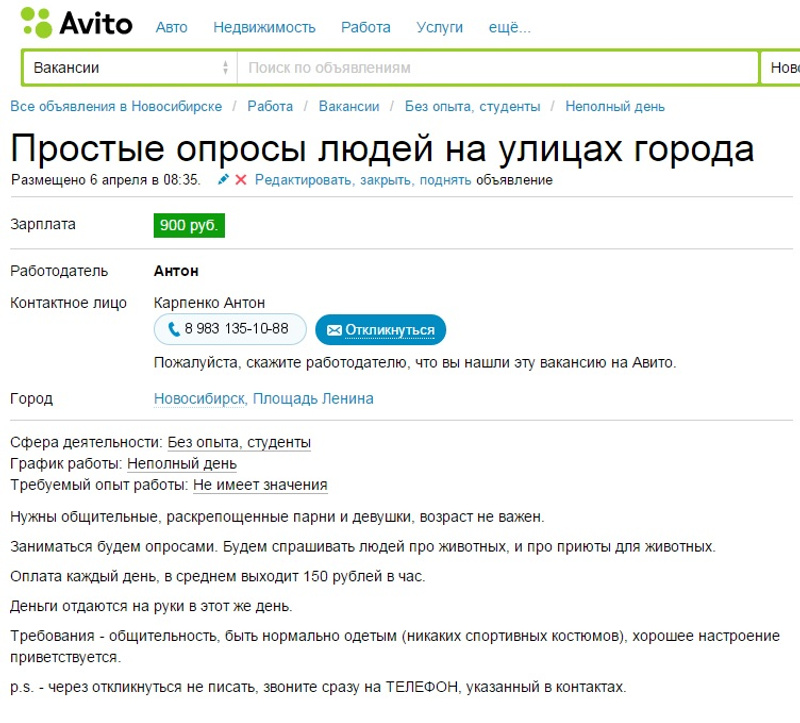Open the Неполный день breadcrumb link
Image resolution: width=800 pixels, height=723 pixels.
pyautogui.click(x=615, y=106)
